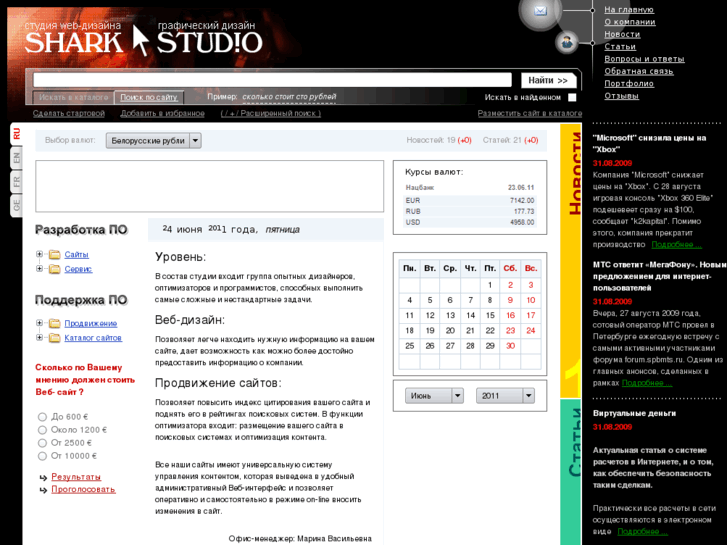Open the 2011 year dropdown
The height and width of the screenshot is (545, 727).
(x=505, y=396)
